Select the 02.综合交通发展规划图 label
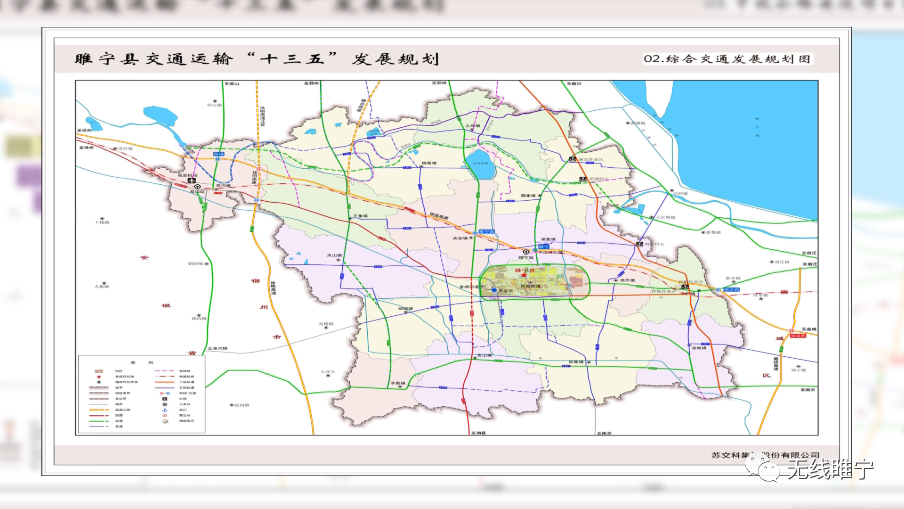The image size is (904, 509). click(x=728, y=60)
